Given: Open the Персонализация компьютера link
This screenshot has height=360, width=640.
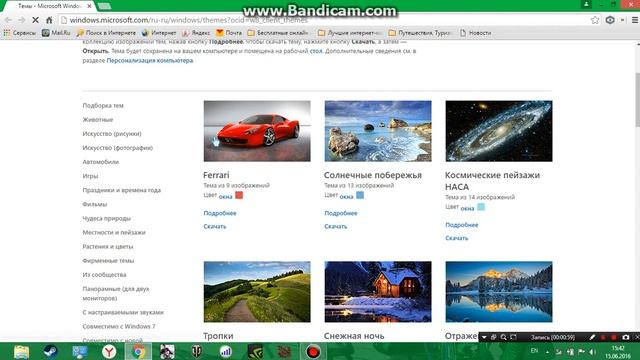Looking at the screenshot, I should point(150,60).
